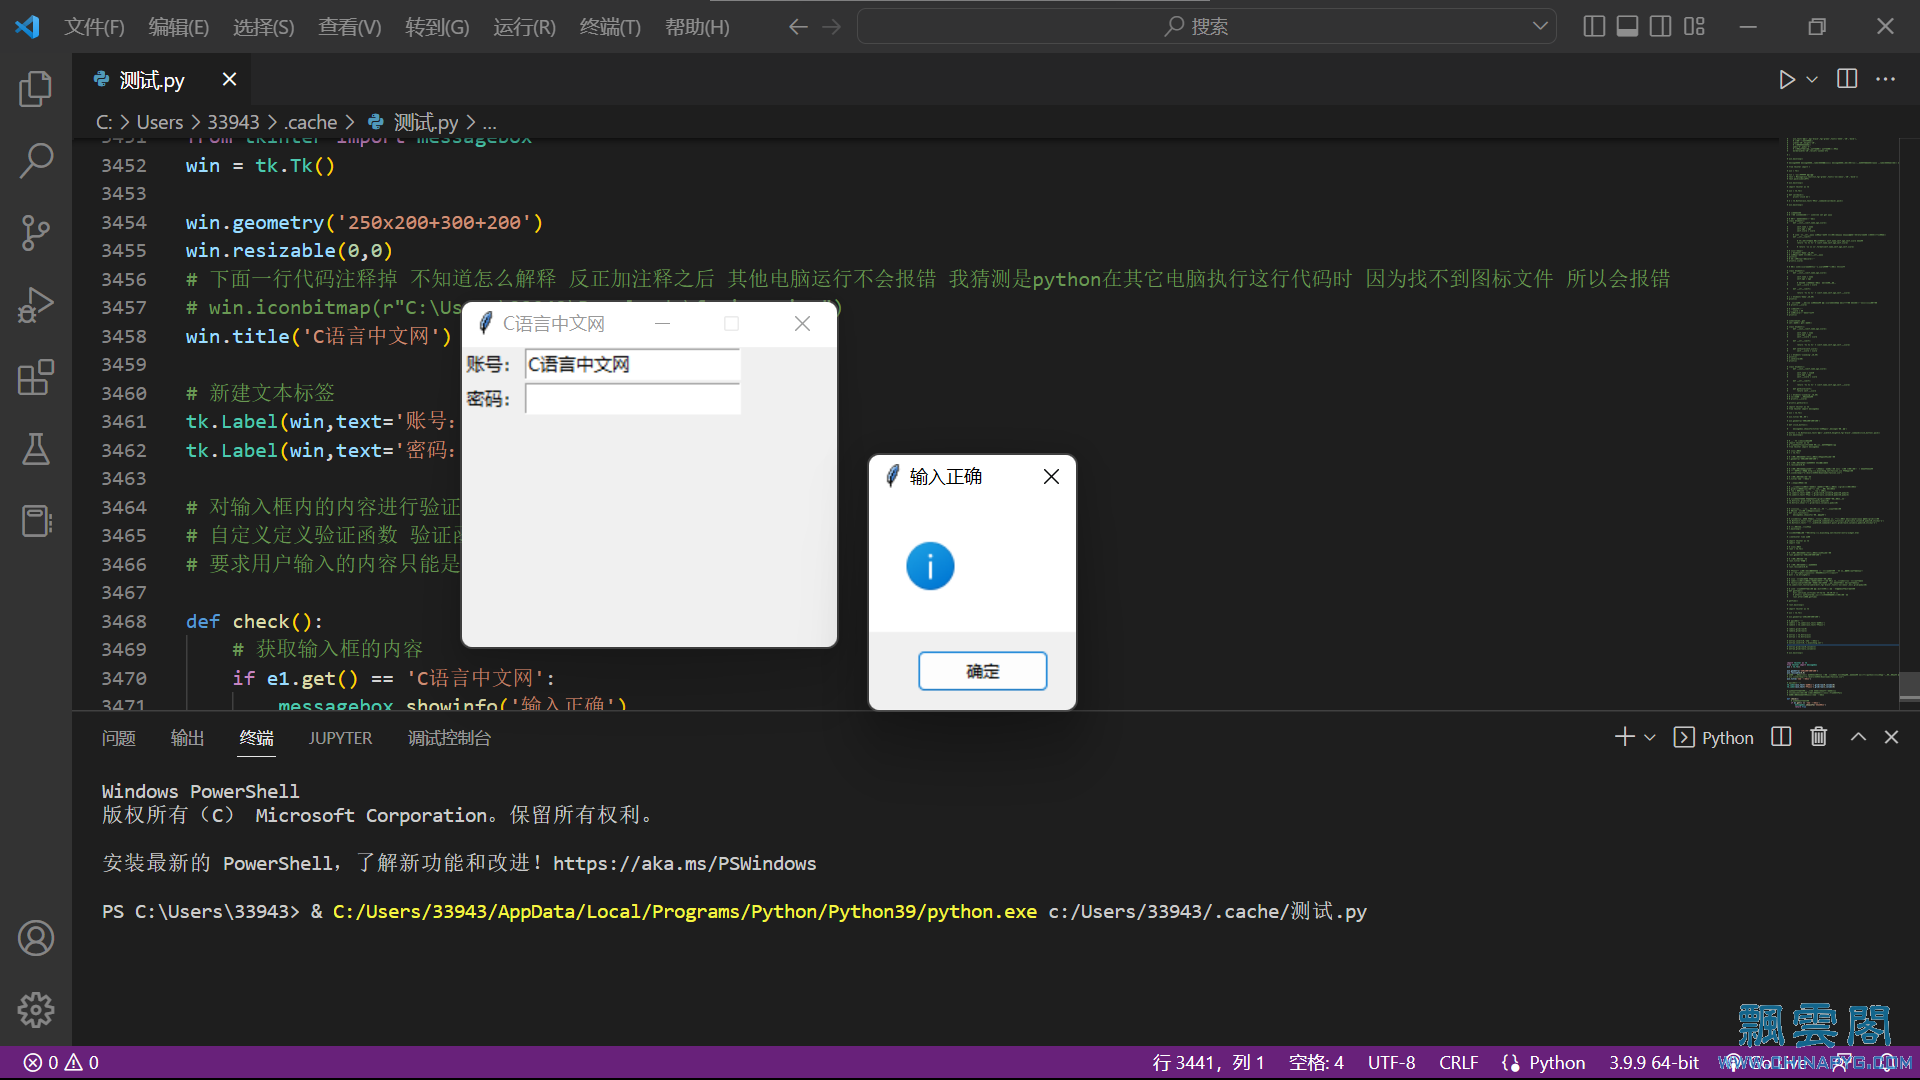Click 行 3441, 列 1 cursor position
This screenshot has width=1920, height=1080.
[x=1208, y=1062]
